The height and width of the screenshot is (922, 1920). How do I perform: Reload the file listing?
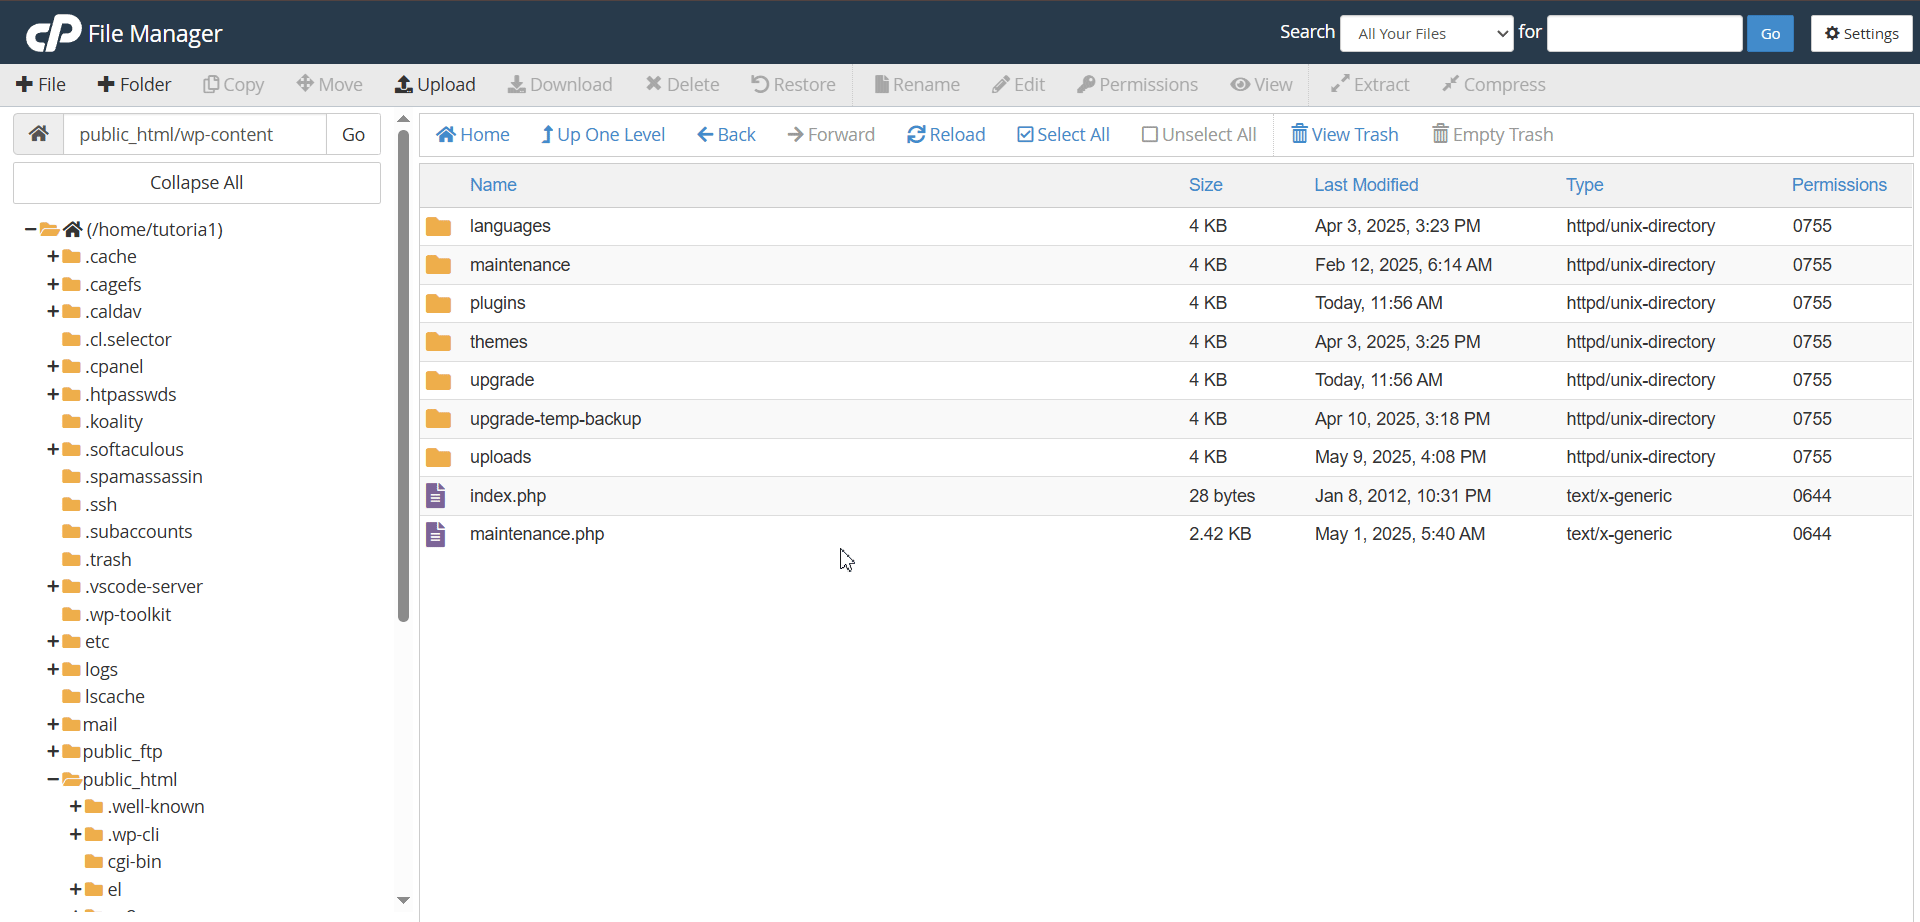(946, 135)
